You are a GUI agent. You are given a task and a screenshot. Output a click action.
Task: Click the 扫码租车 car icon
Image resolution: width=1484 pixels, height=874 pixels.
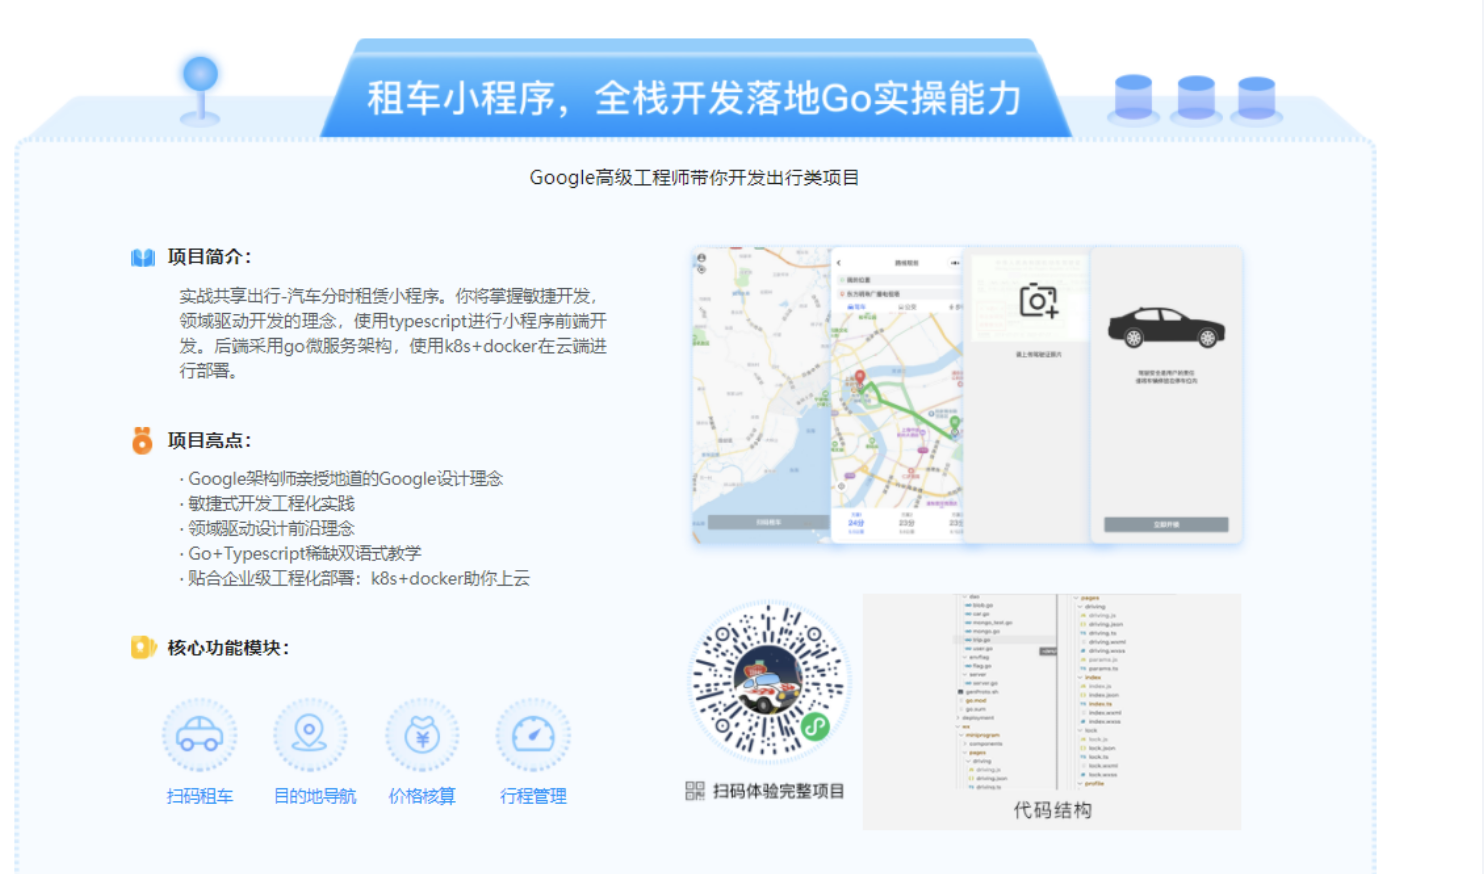tap(200, 735)
